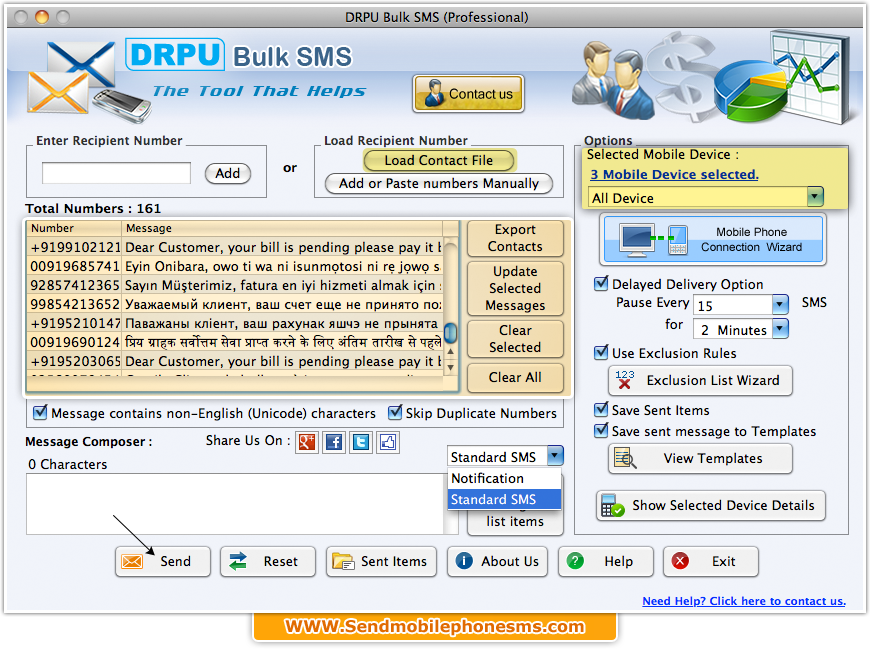Open 3 Mobile Device selected link
The image size is (870, 649).
click(674, 175)
